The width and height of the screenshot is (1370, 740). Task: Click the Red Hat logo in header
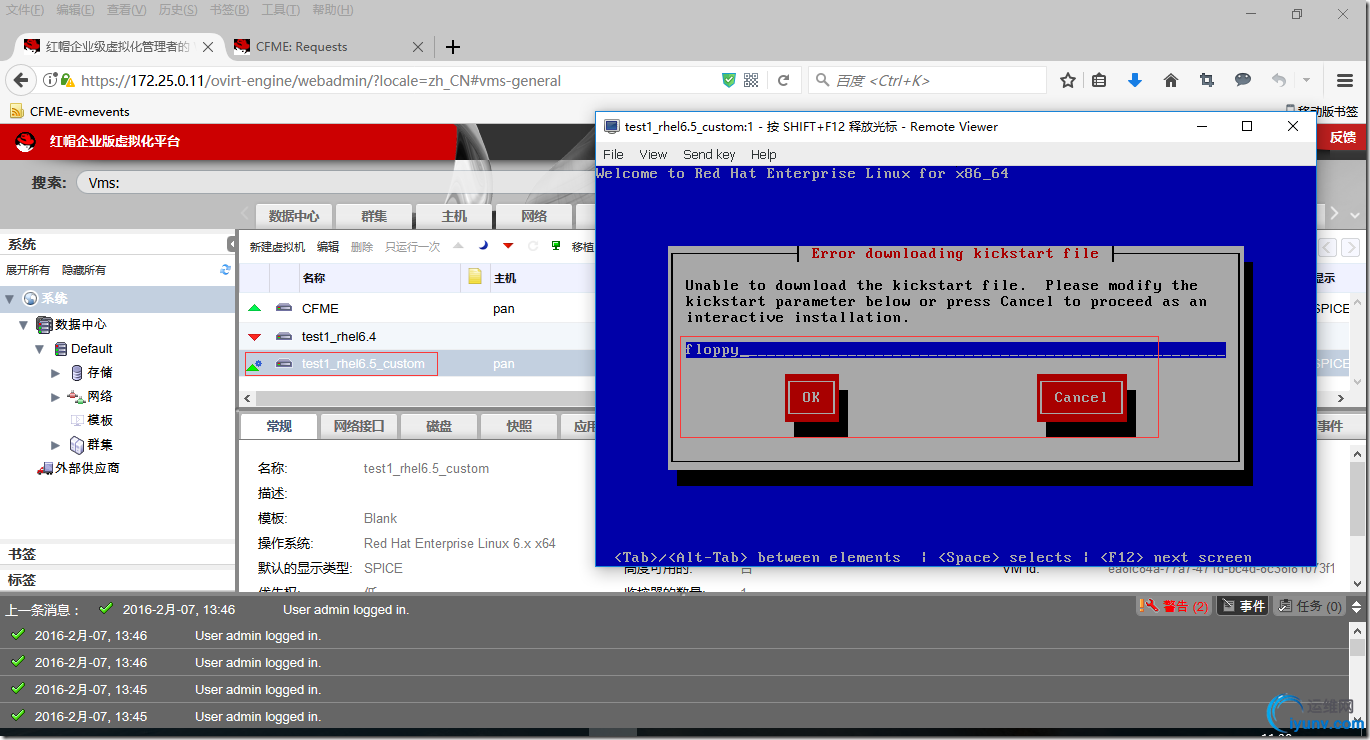click(x=26, y=142)
